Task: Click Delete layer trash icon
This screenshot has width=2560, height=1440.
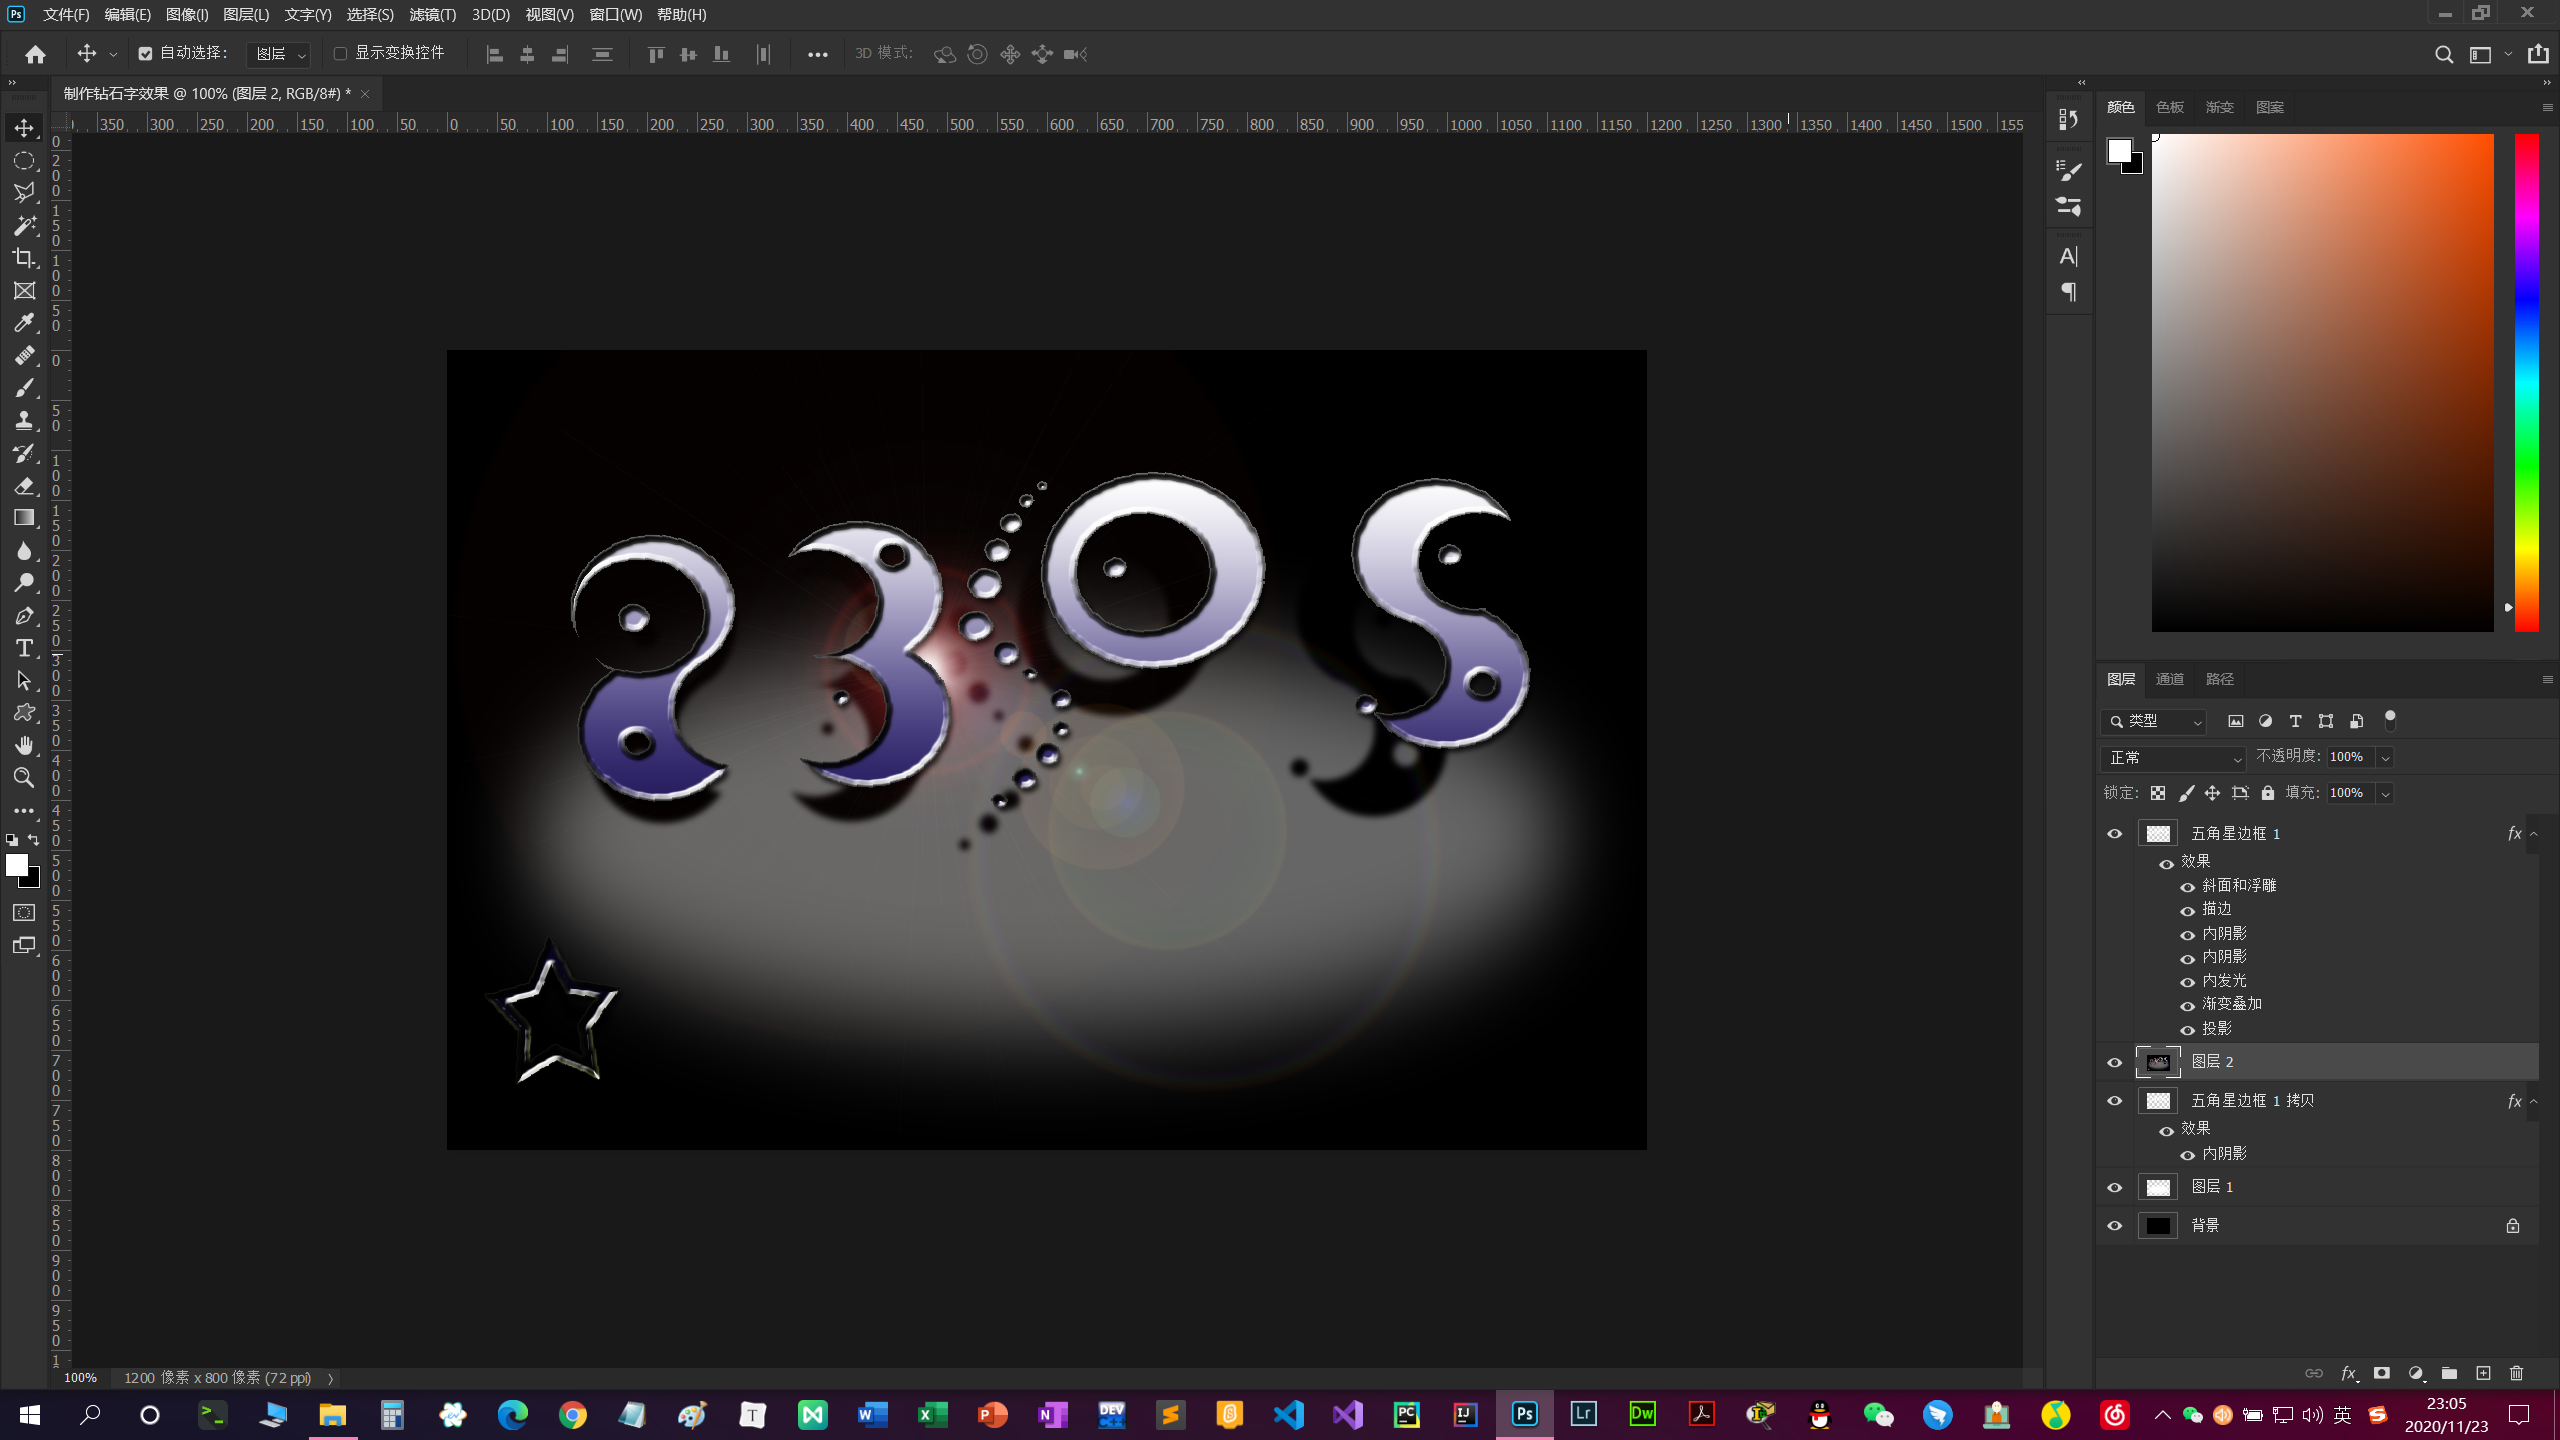Action: tap(2517, 1373)
